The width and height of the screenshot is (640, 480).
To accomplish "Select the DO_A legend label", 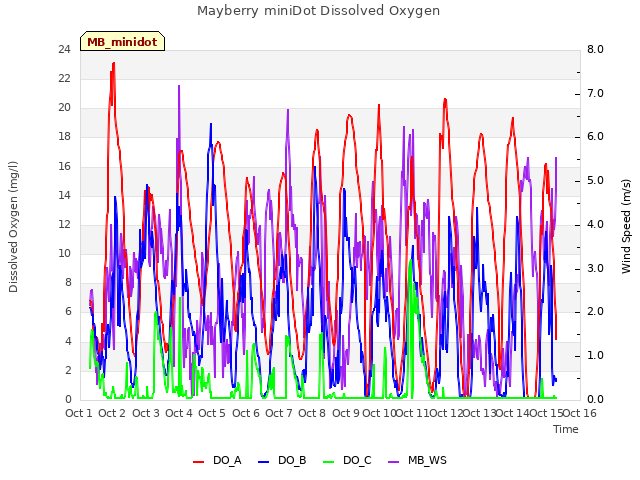I will [x=227, y=460].
